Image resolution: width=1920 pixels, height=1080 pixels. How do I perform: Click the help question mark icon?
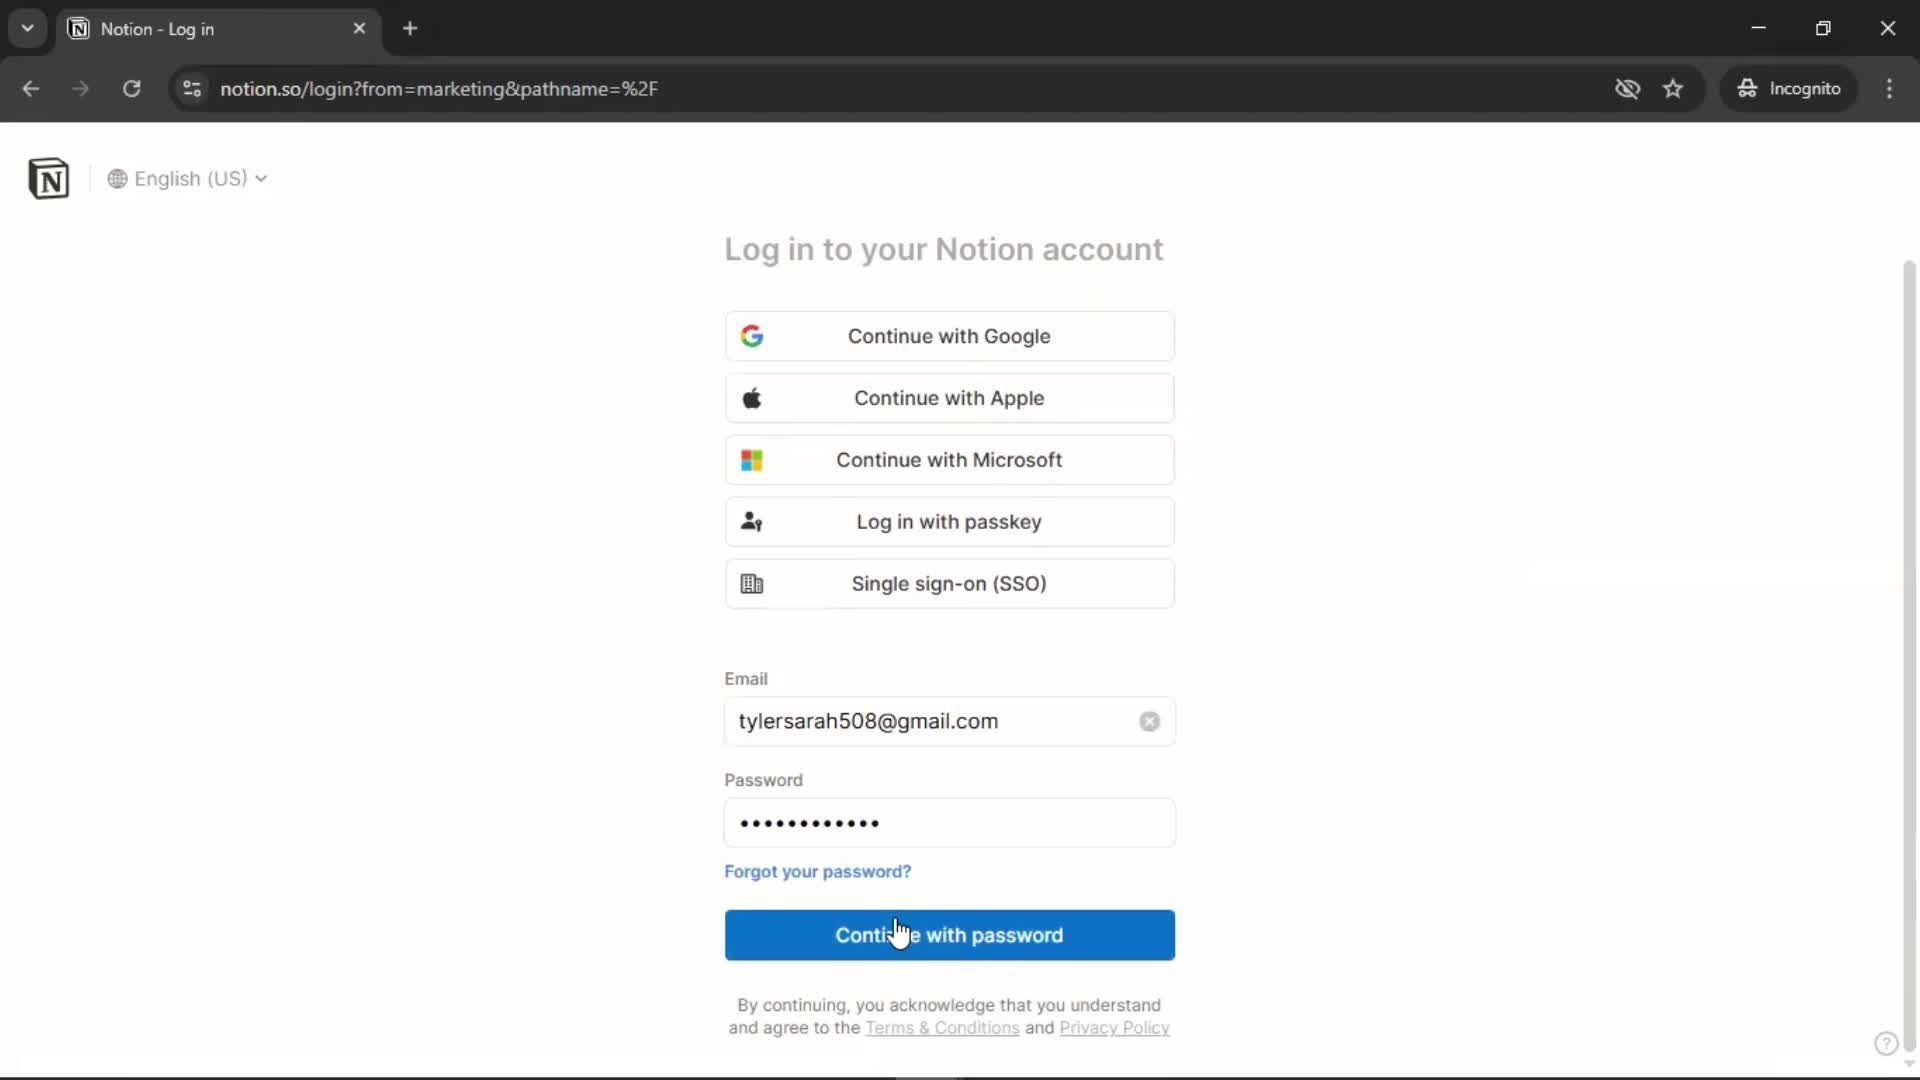(x=1885, y=1044)
